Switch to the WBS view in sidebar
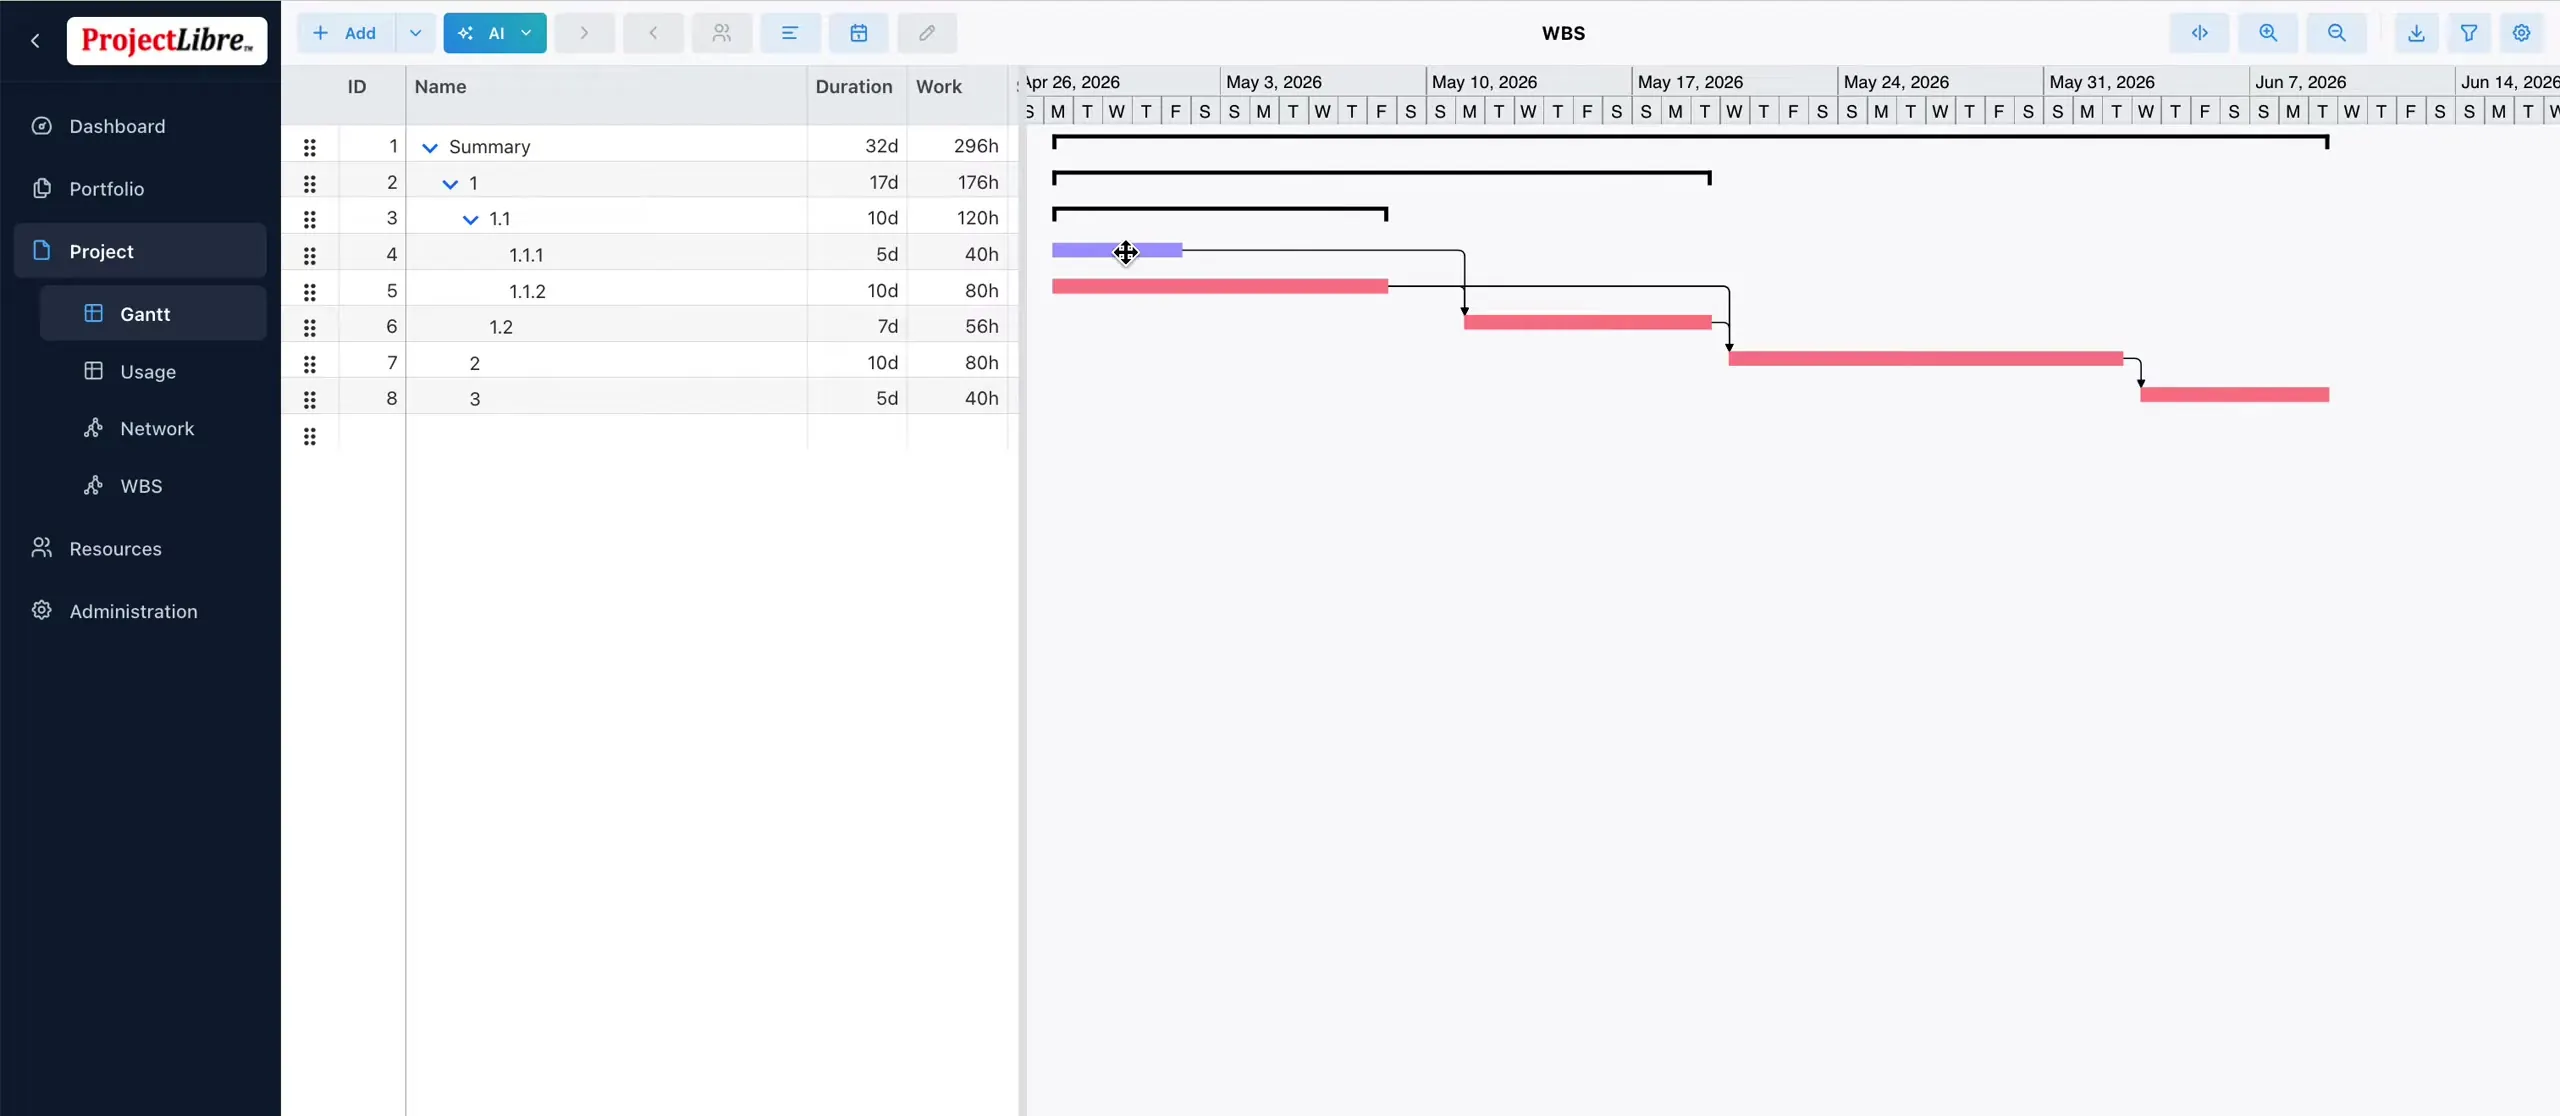This screenshot has height=1116, width=2560. pyautogui.click(x=153, y=486)
